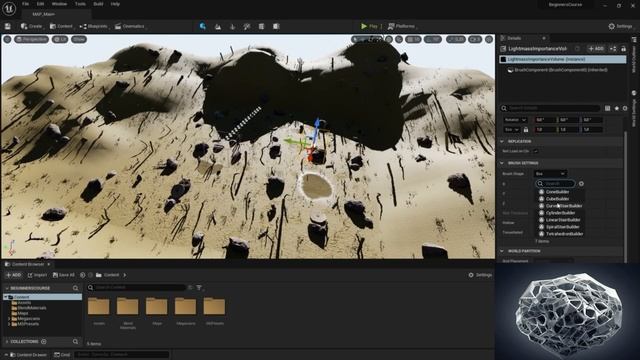
Task: Open the Edit menu
Action: [x=40, y=4]
